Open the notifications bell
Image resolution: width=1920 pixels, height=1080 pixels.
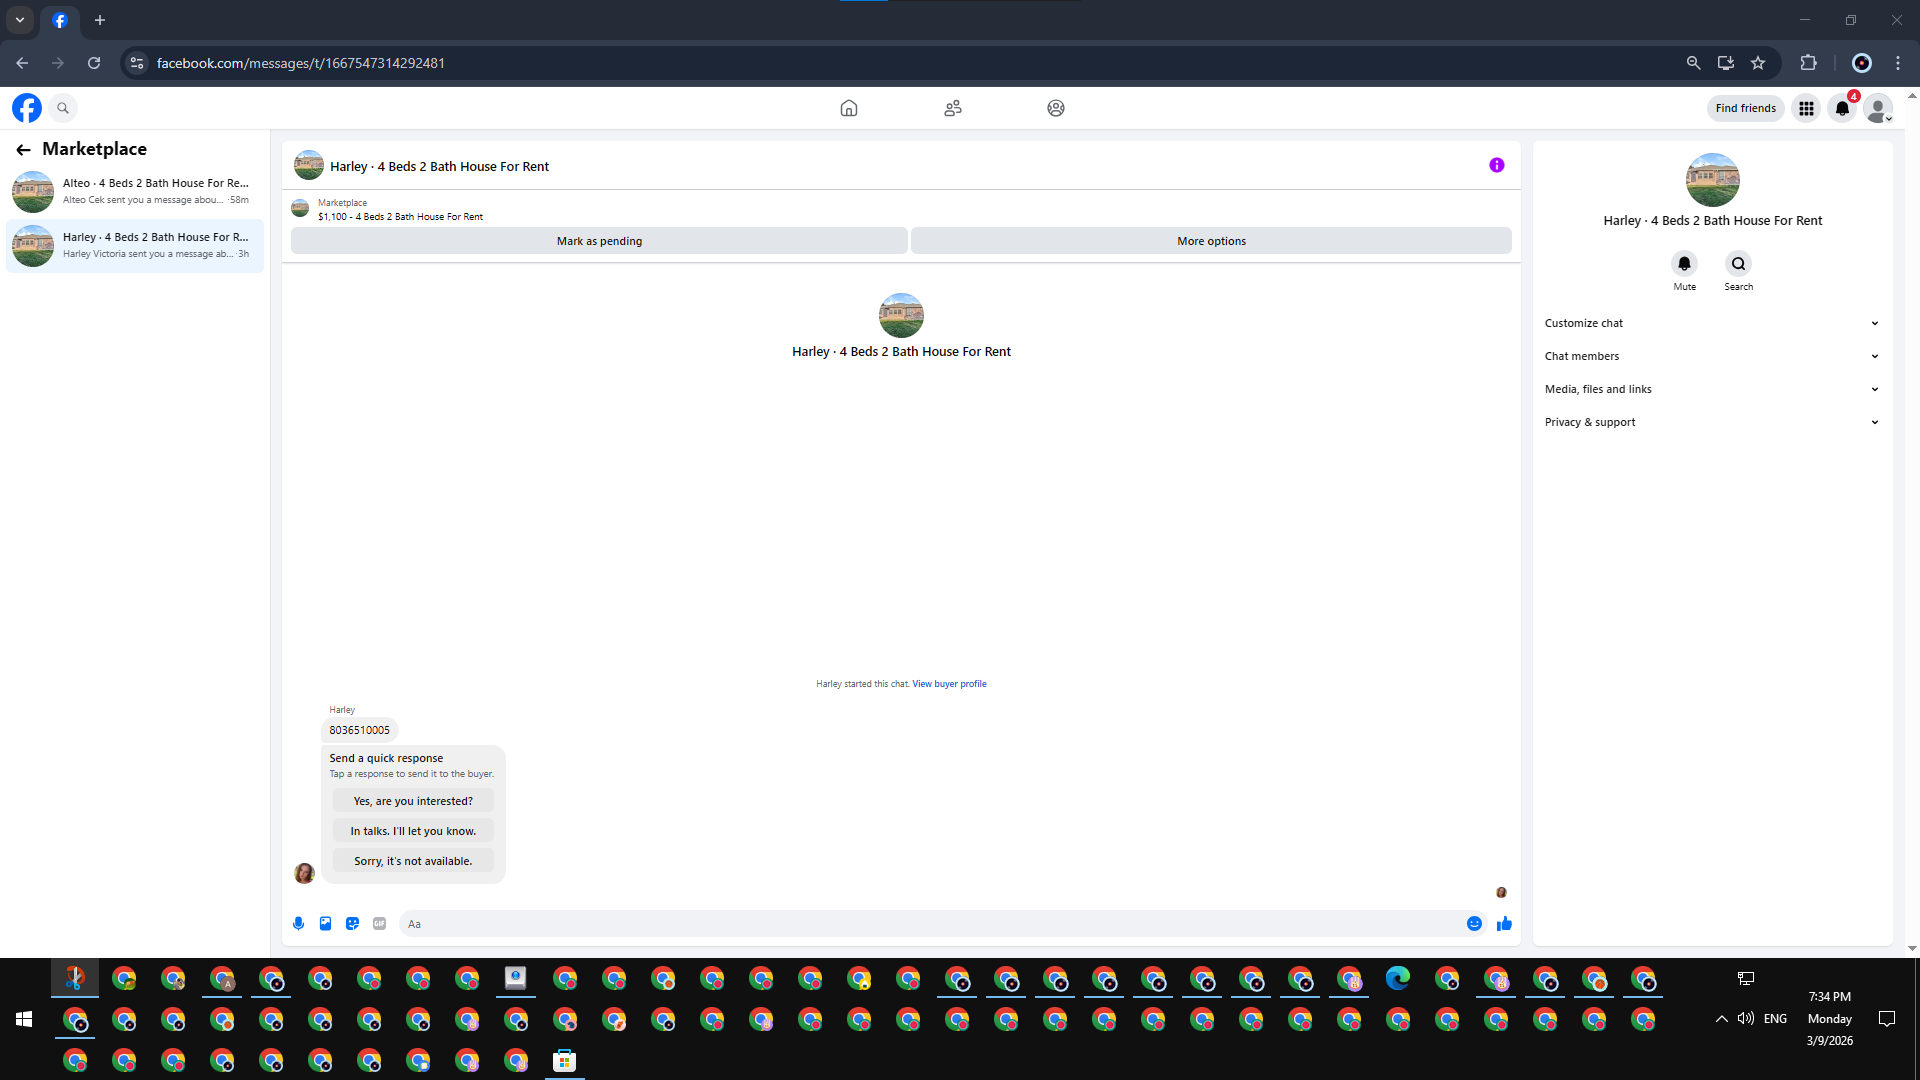(1842, 108)
